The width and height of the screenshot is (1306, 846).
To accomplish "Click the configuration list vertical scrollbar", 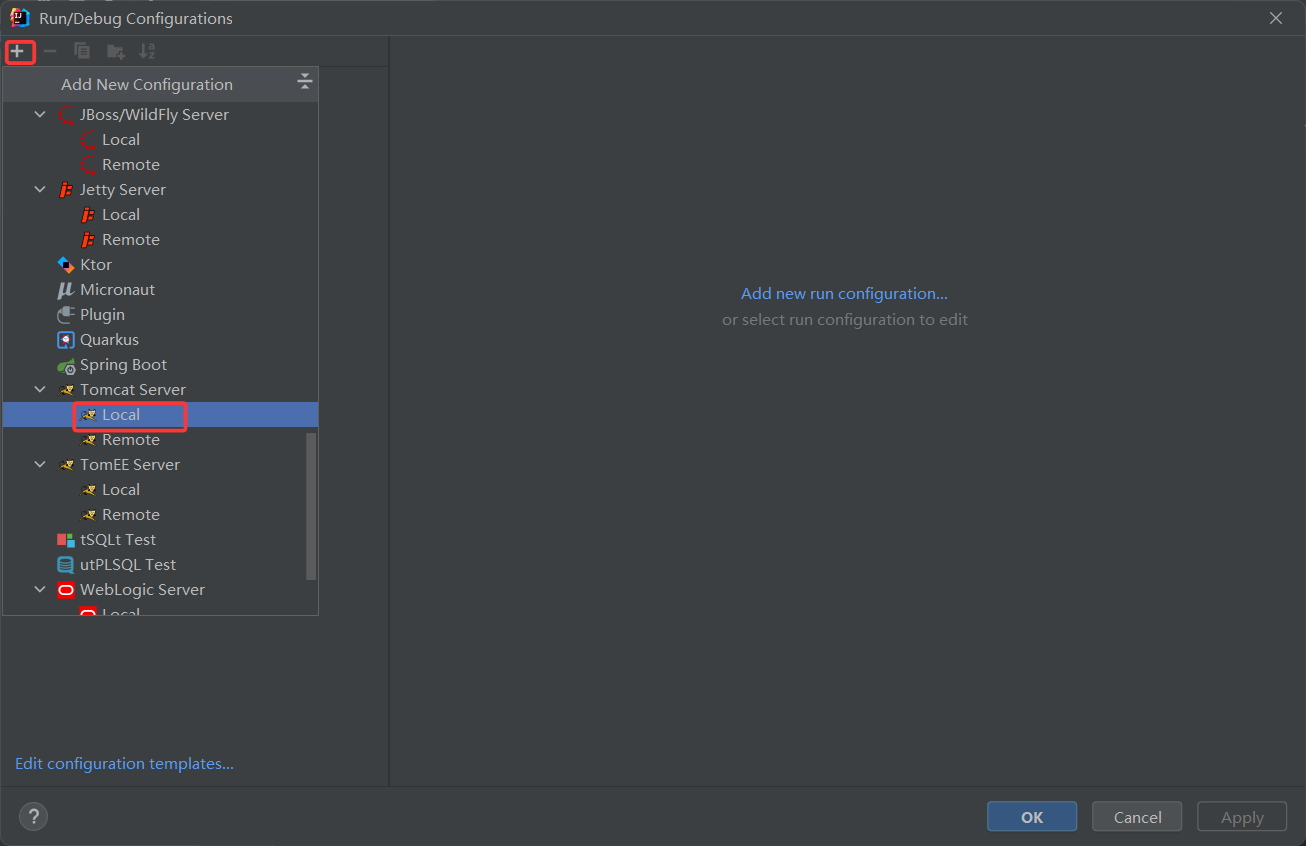I will click(311, 506).
